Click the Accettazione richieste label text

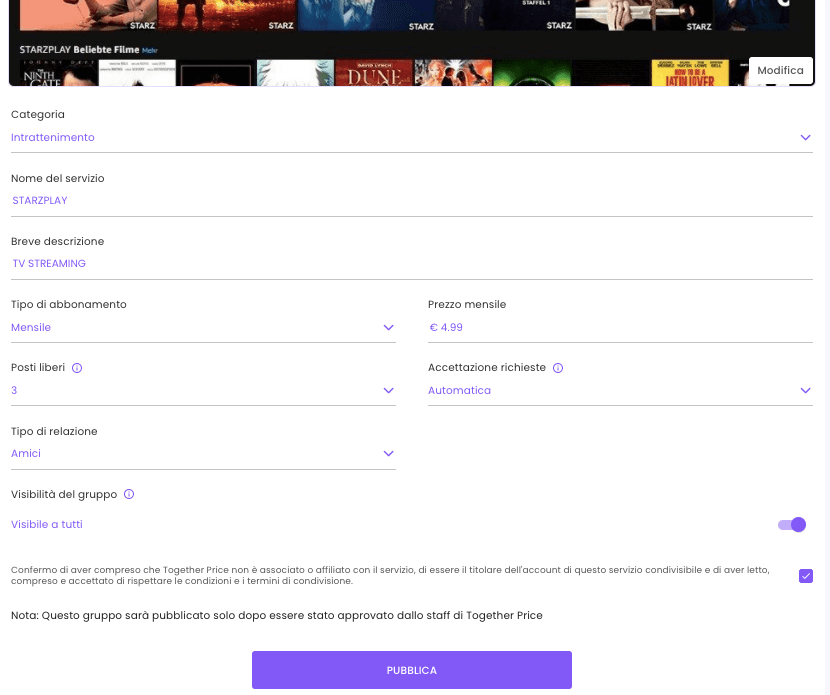[x=486, y=367]
